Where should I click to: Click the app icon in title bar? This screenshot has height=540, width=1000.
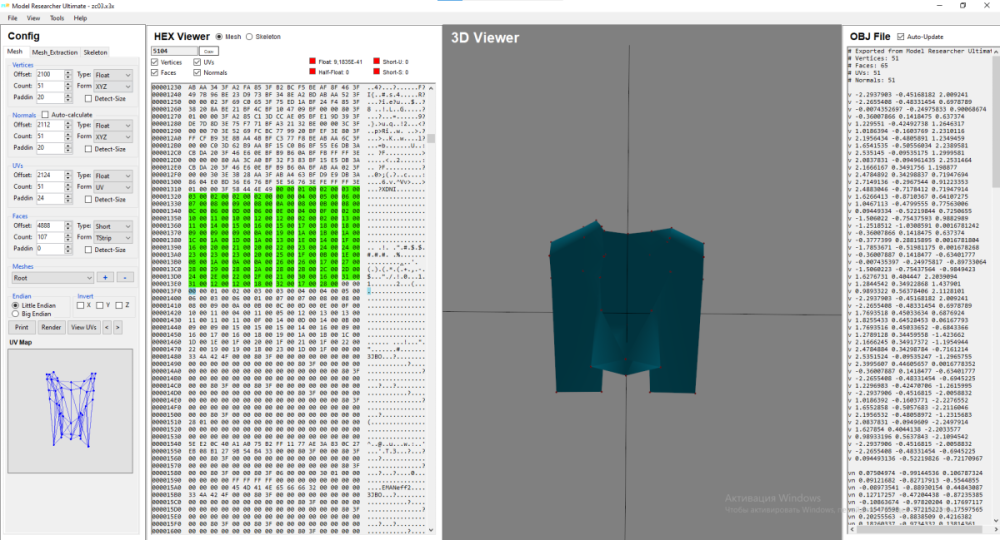click(x=6, y=5)
